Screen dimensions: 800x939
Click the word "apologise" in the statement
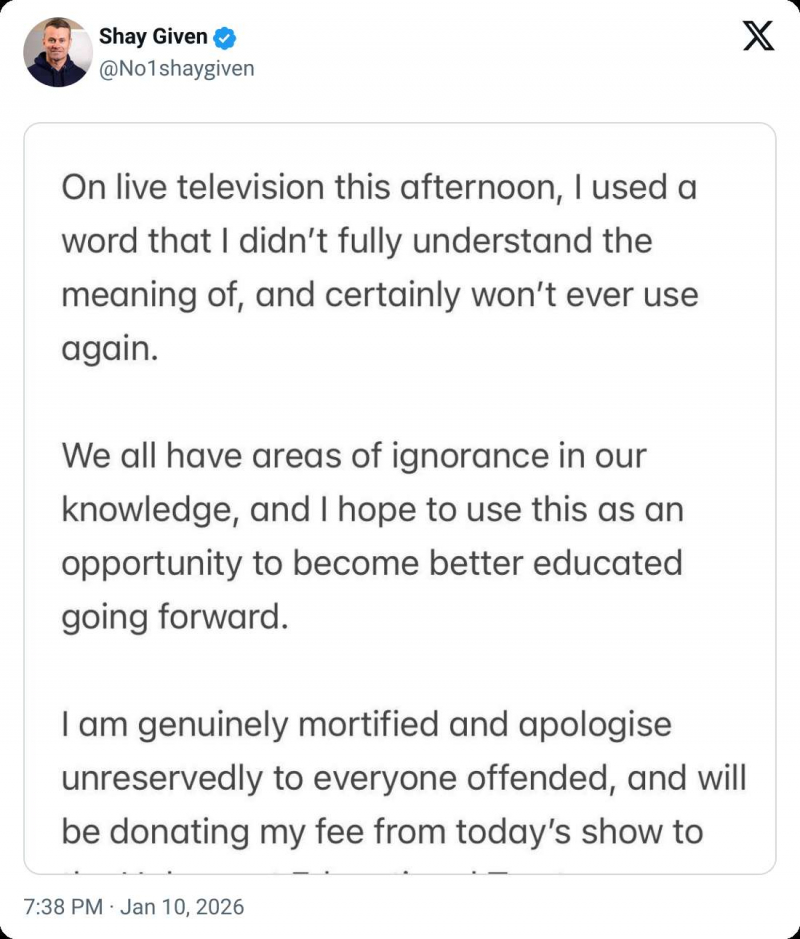[595, 724]
